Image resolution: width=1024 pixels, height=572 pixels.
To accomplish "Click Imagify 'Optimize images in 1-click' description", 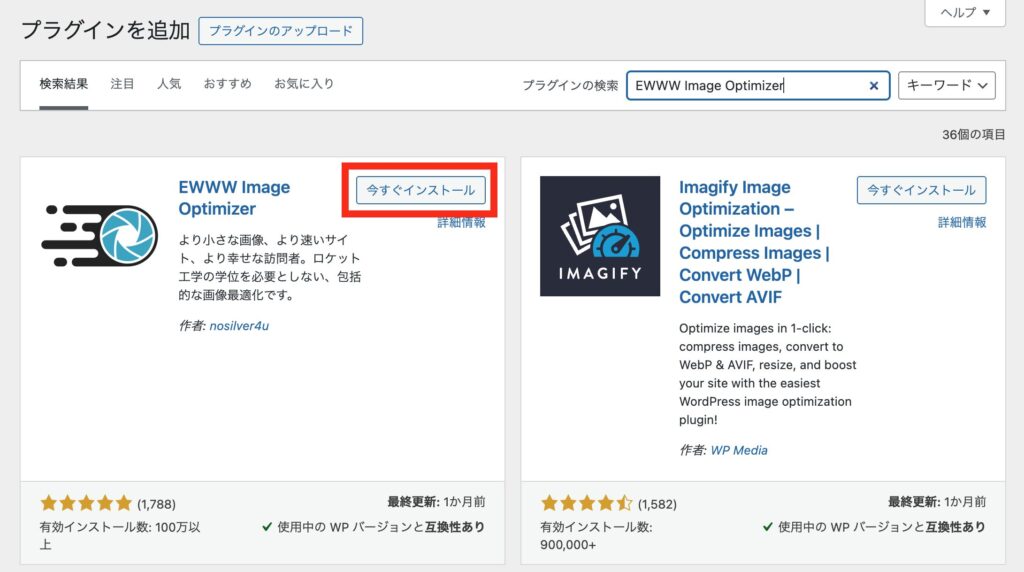I will [767, 374].
